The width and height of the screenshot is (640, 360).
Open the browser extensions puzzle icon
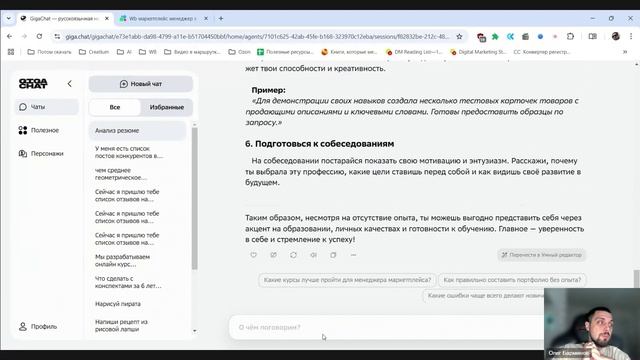tap(570, 36)
